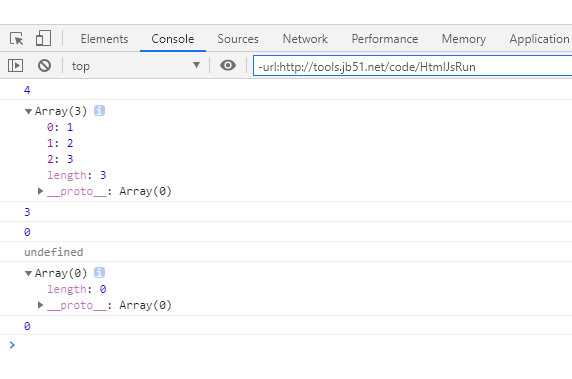The image size is (572, 379).
Task: Show the console sidebar panel icon
Action: [x=15, y=66]
